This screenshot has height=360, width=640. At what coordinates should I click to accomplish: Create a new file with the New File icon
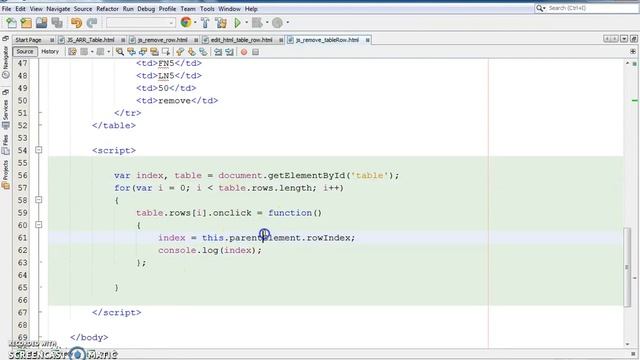[11, 23]
